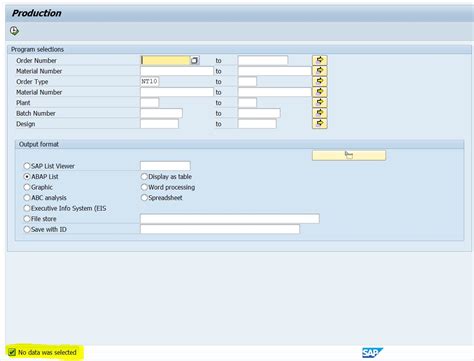Select Save with ID option
The width and height of the screenshot is (474, 361).
(27, 229)
